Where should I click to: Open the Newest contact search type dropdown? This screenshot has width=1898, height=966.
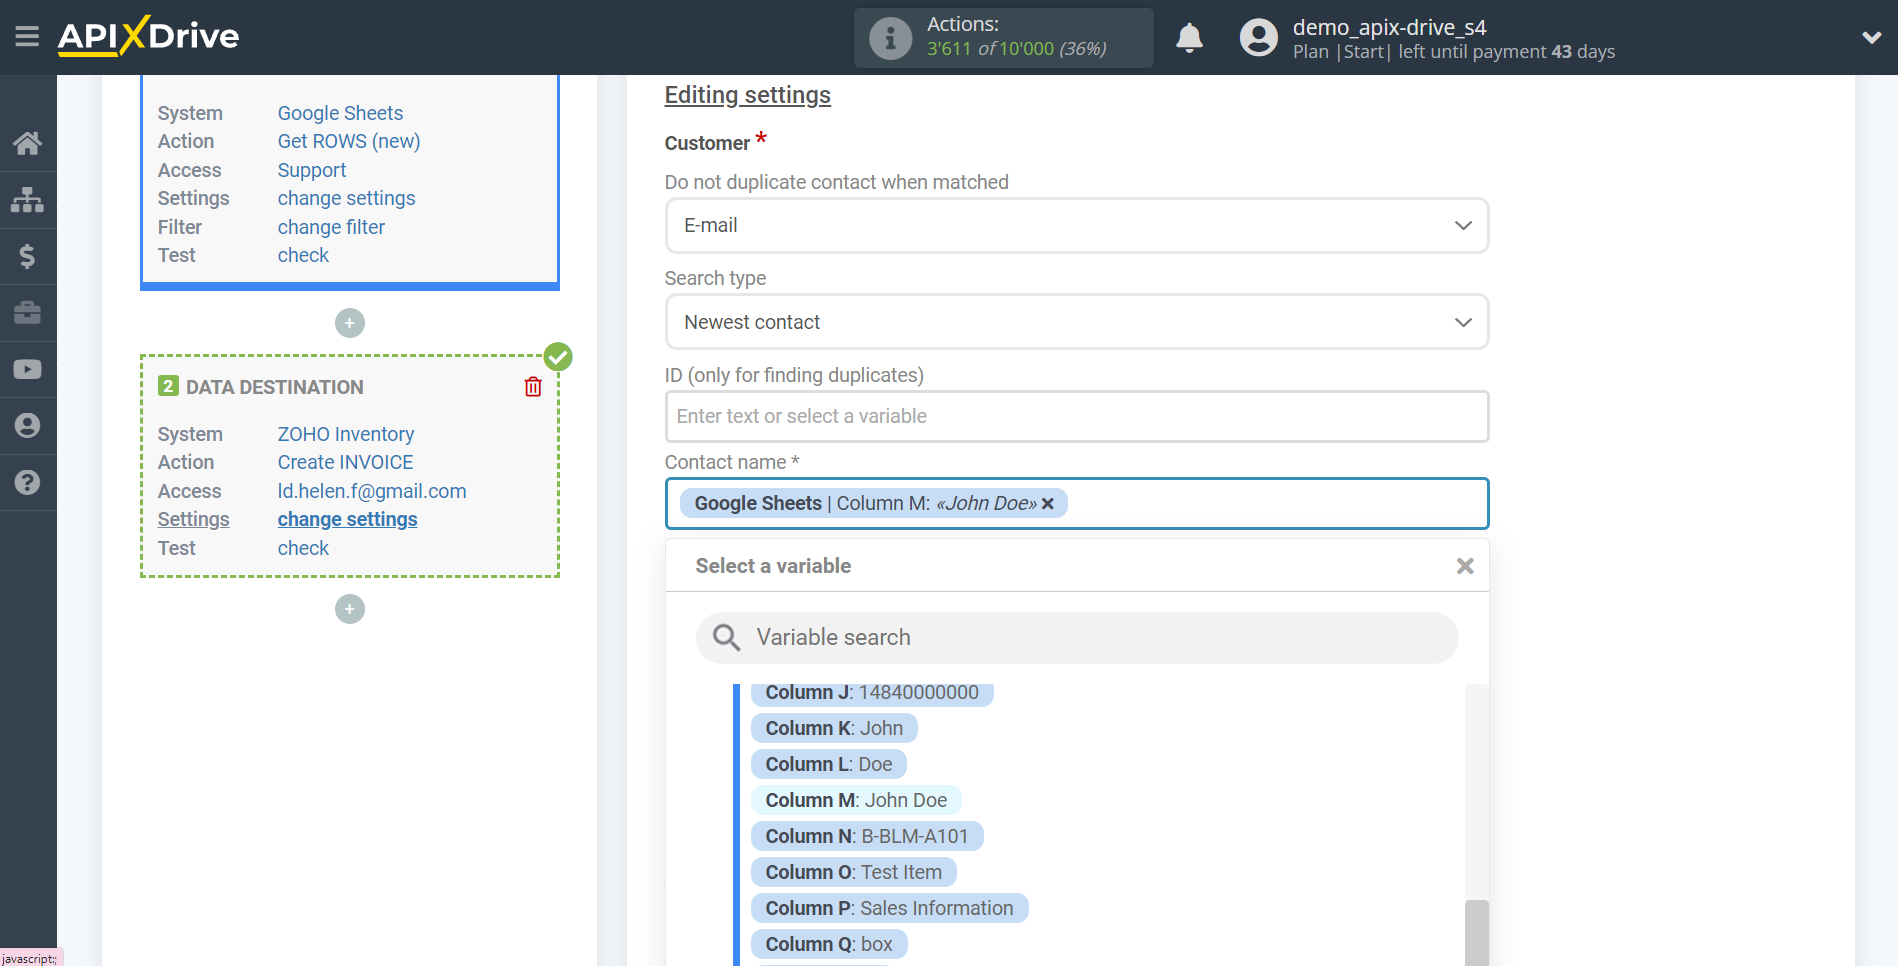(1077, 322)
